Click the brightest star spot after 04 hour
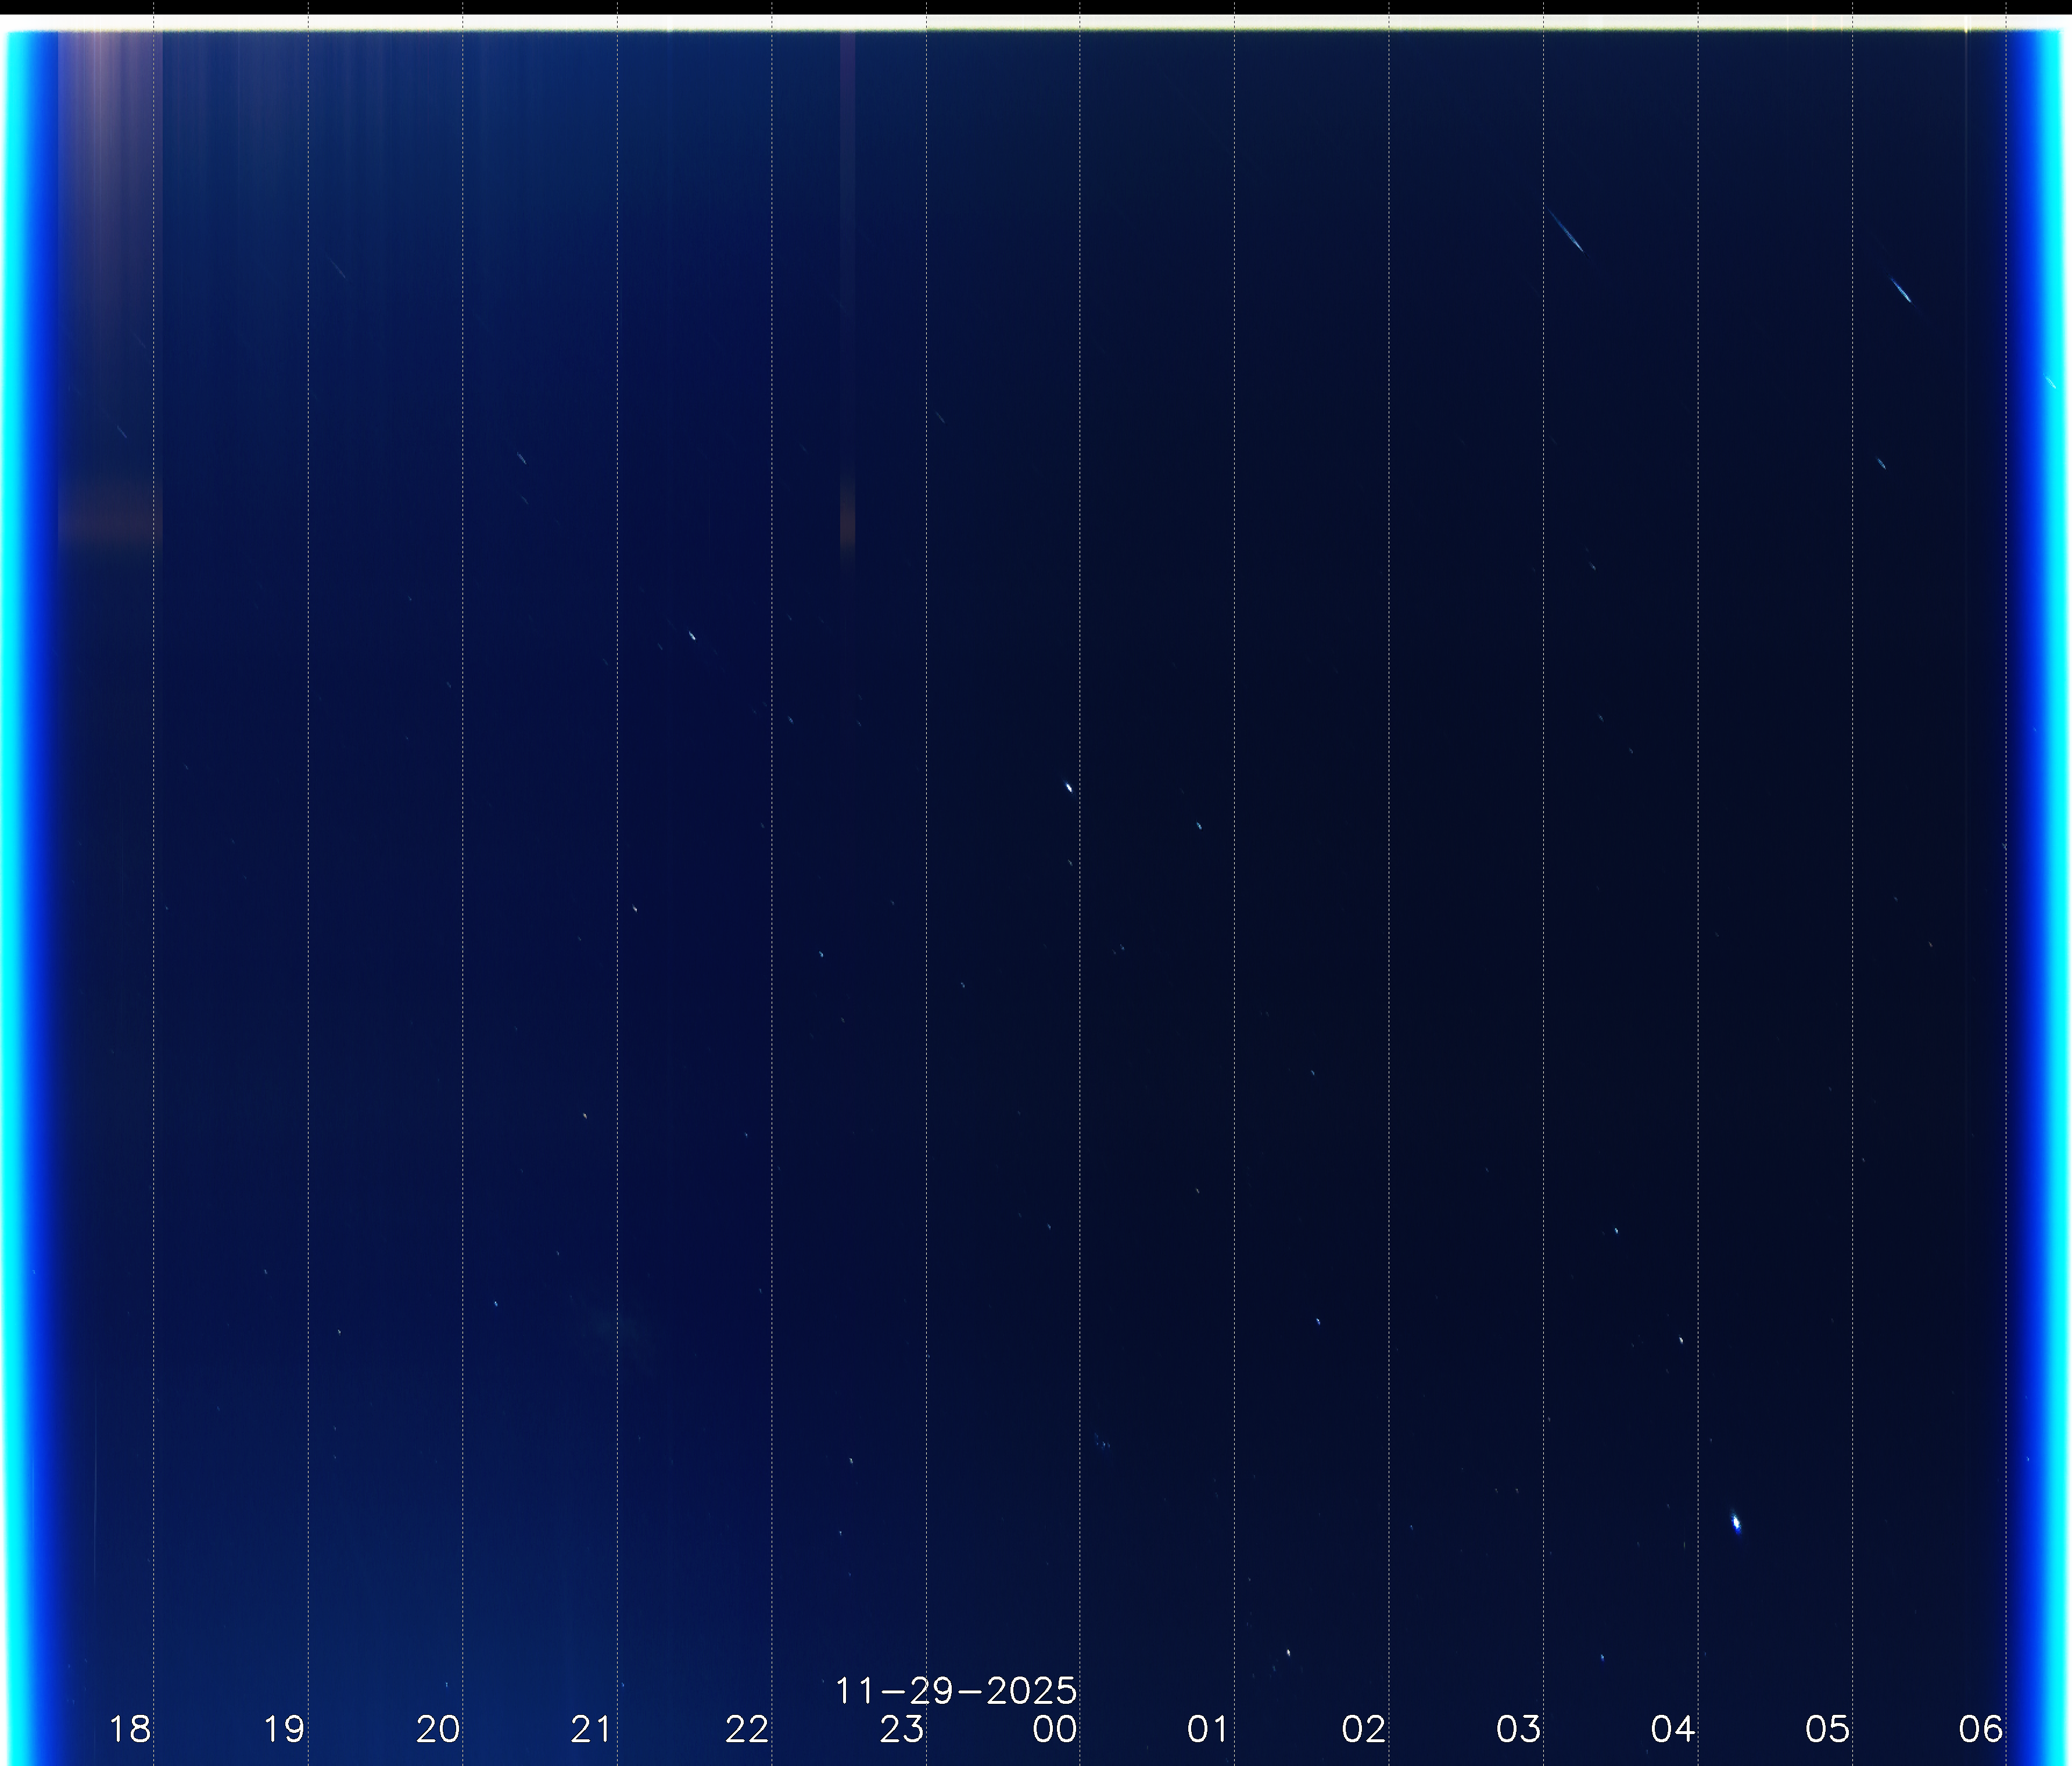2072x1766 pixels. [1736, 1523]
